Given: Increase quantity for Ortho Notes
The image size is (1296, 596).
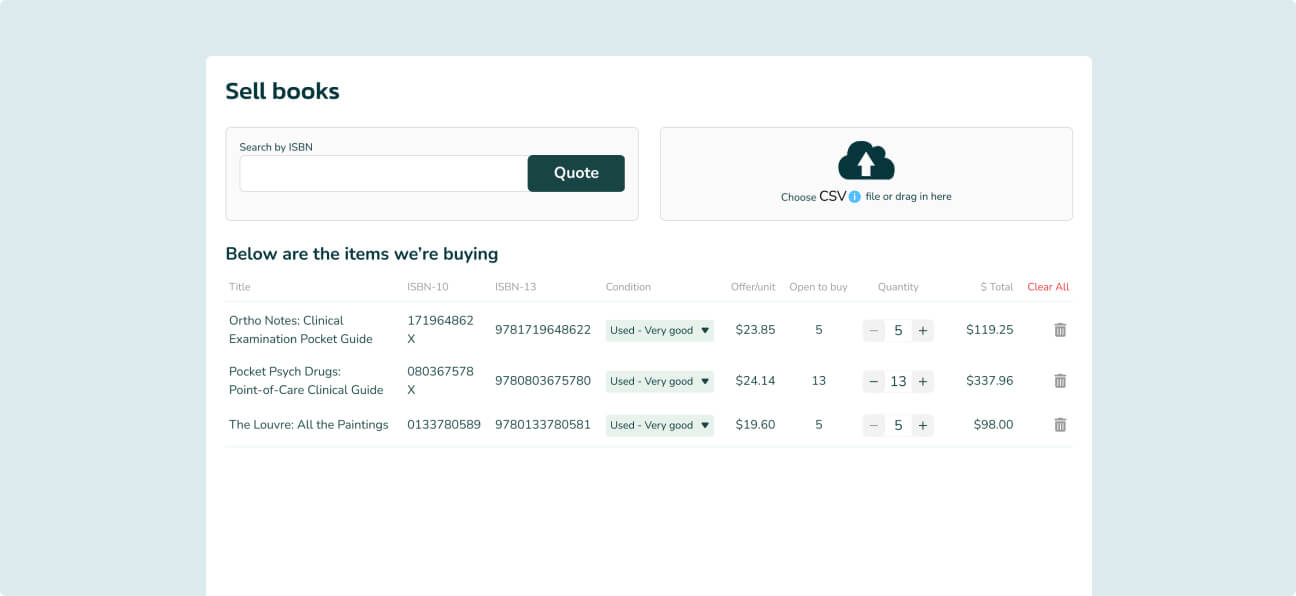Looking at the screenshot, I should tap(922, 330).
